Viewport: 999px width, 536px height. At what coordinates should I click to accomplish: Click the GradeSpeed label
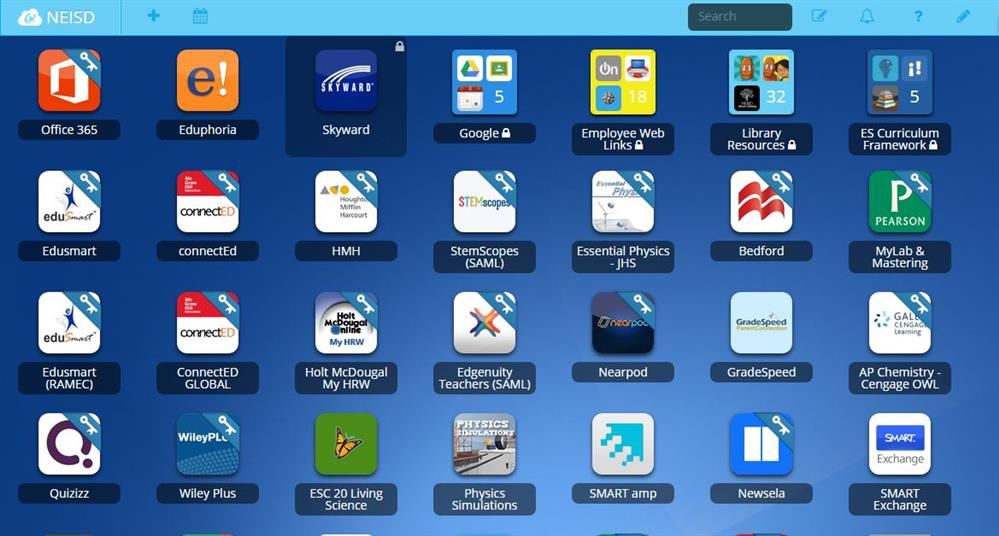(761, 372)
